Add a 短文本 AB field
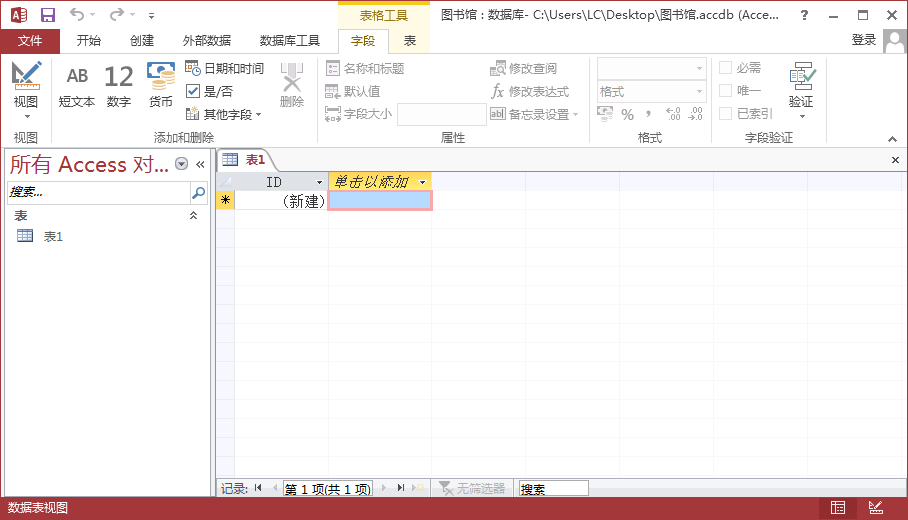908x520 pixels. click(76, 86)
